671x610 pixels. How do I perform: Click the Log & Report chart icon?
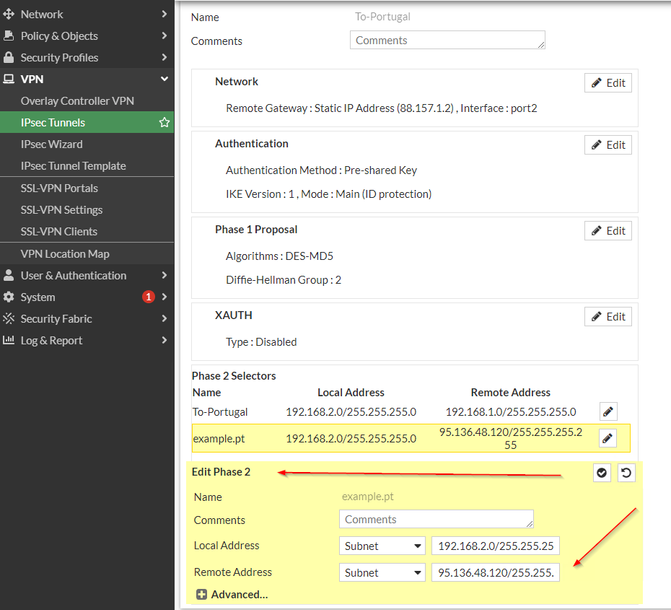(x=9, y=340)
